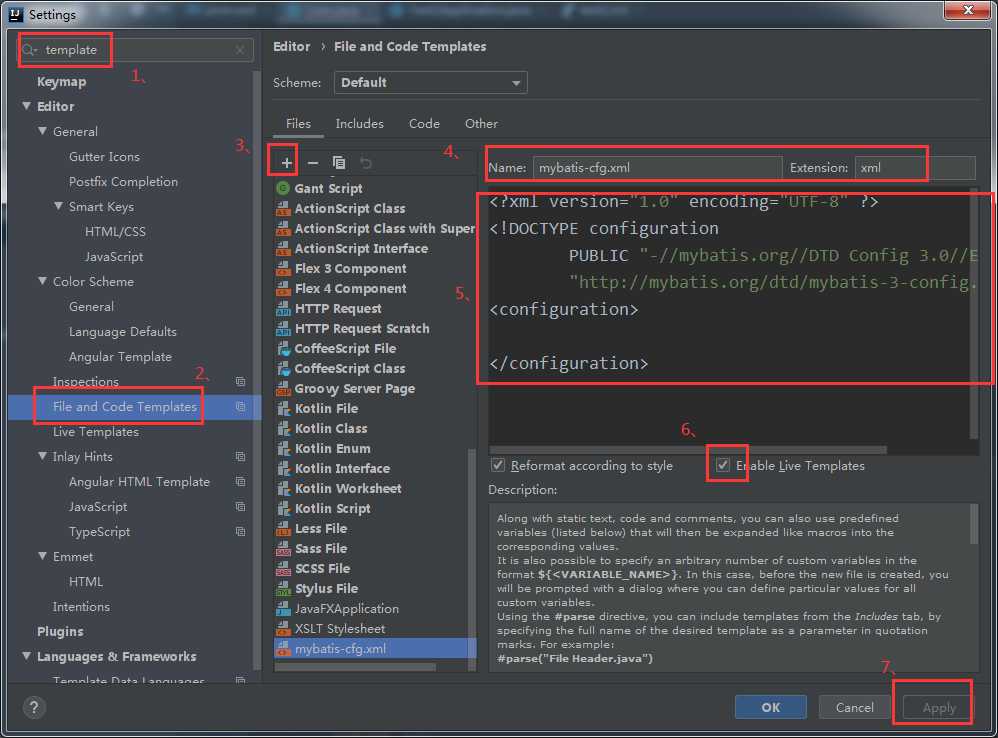The width and height of the screenshot is (998, 738).
Task: Click project-level icon beside Inspections
Action: click(241, 382)
